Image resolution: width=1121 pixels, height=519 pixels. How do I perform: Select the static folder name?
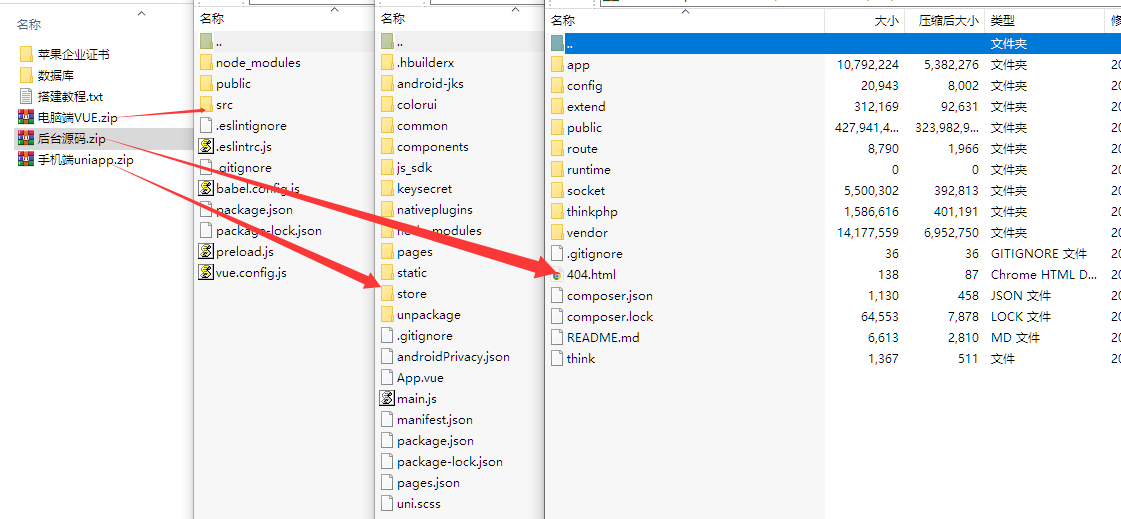point(412,272)
